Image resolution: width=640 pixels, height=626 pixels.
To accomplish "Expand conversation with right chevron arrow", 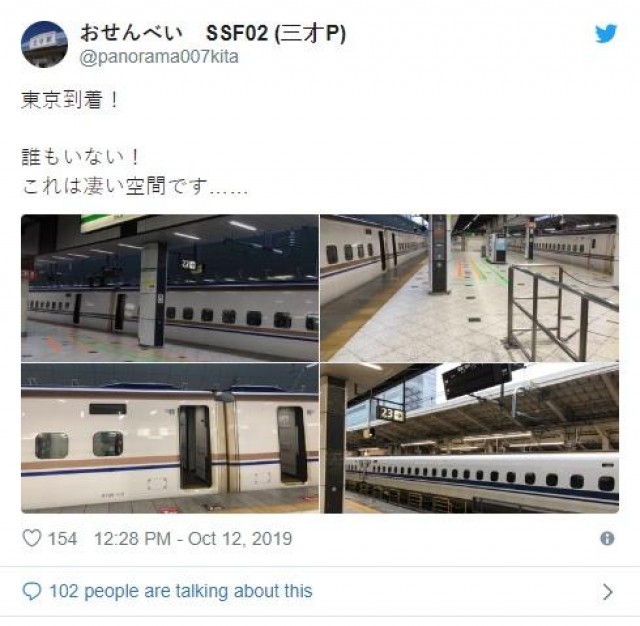I will [x=608, y=591].
